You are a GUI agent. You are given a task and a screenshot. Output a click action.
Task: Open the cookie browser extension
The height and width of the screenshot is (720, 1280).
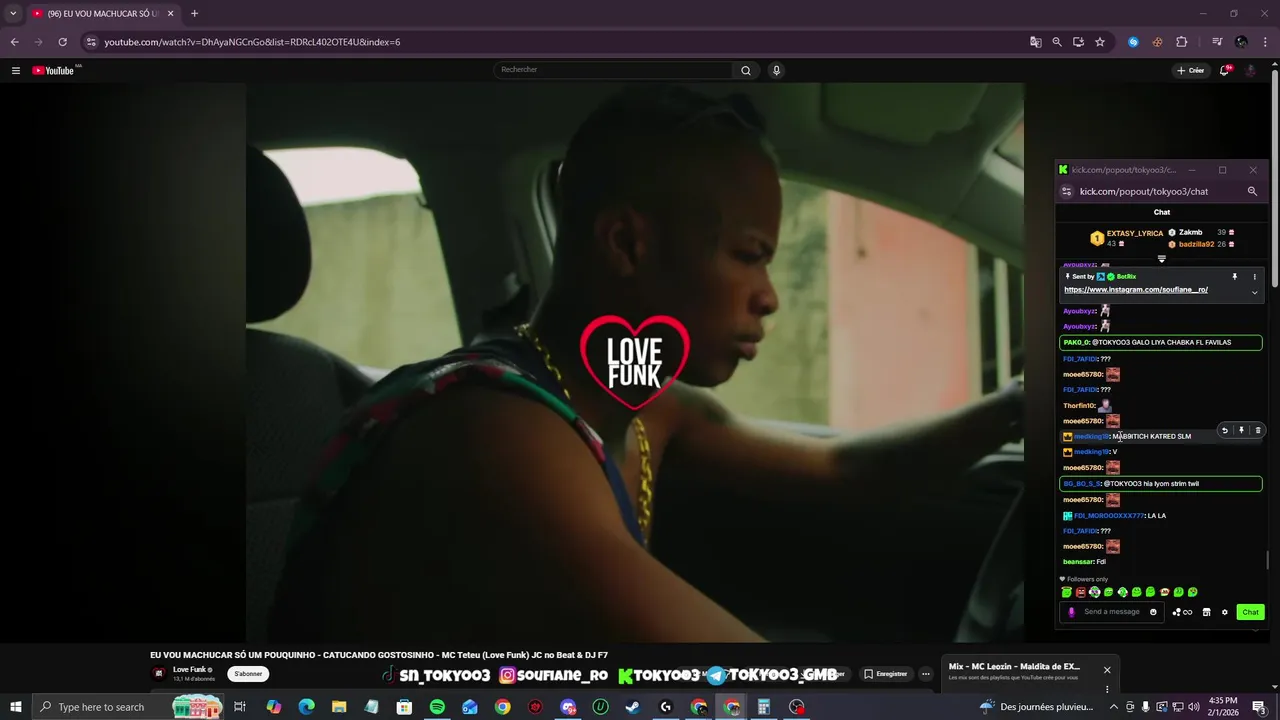click(x=1157, y=42)
